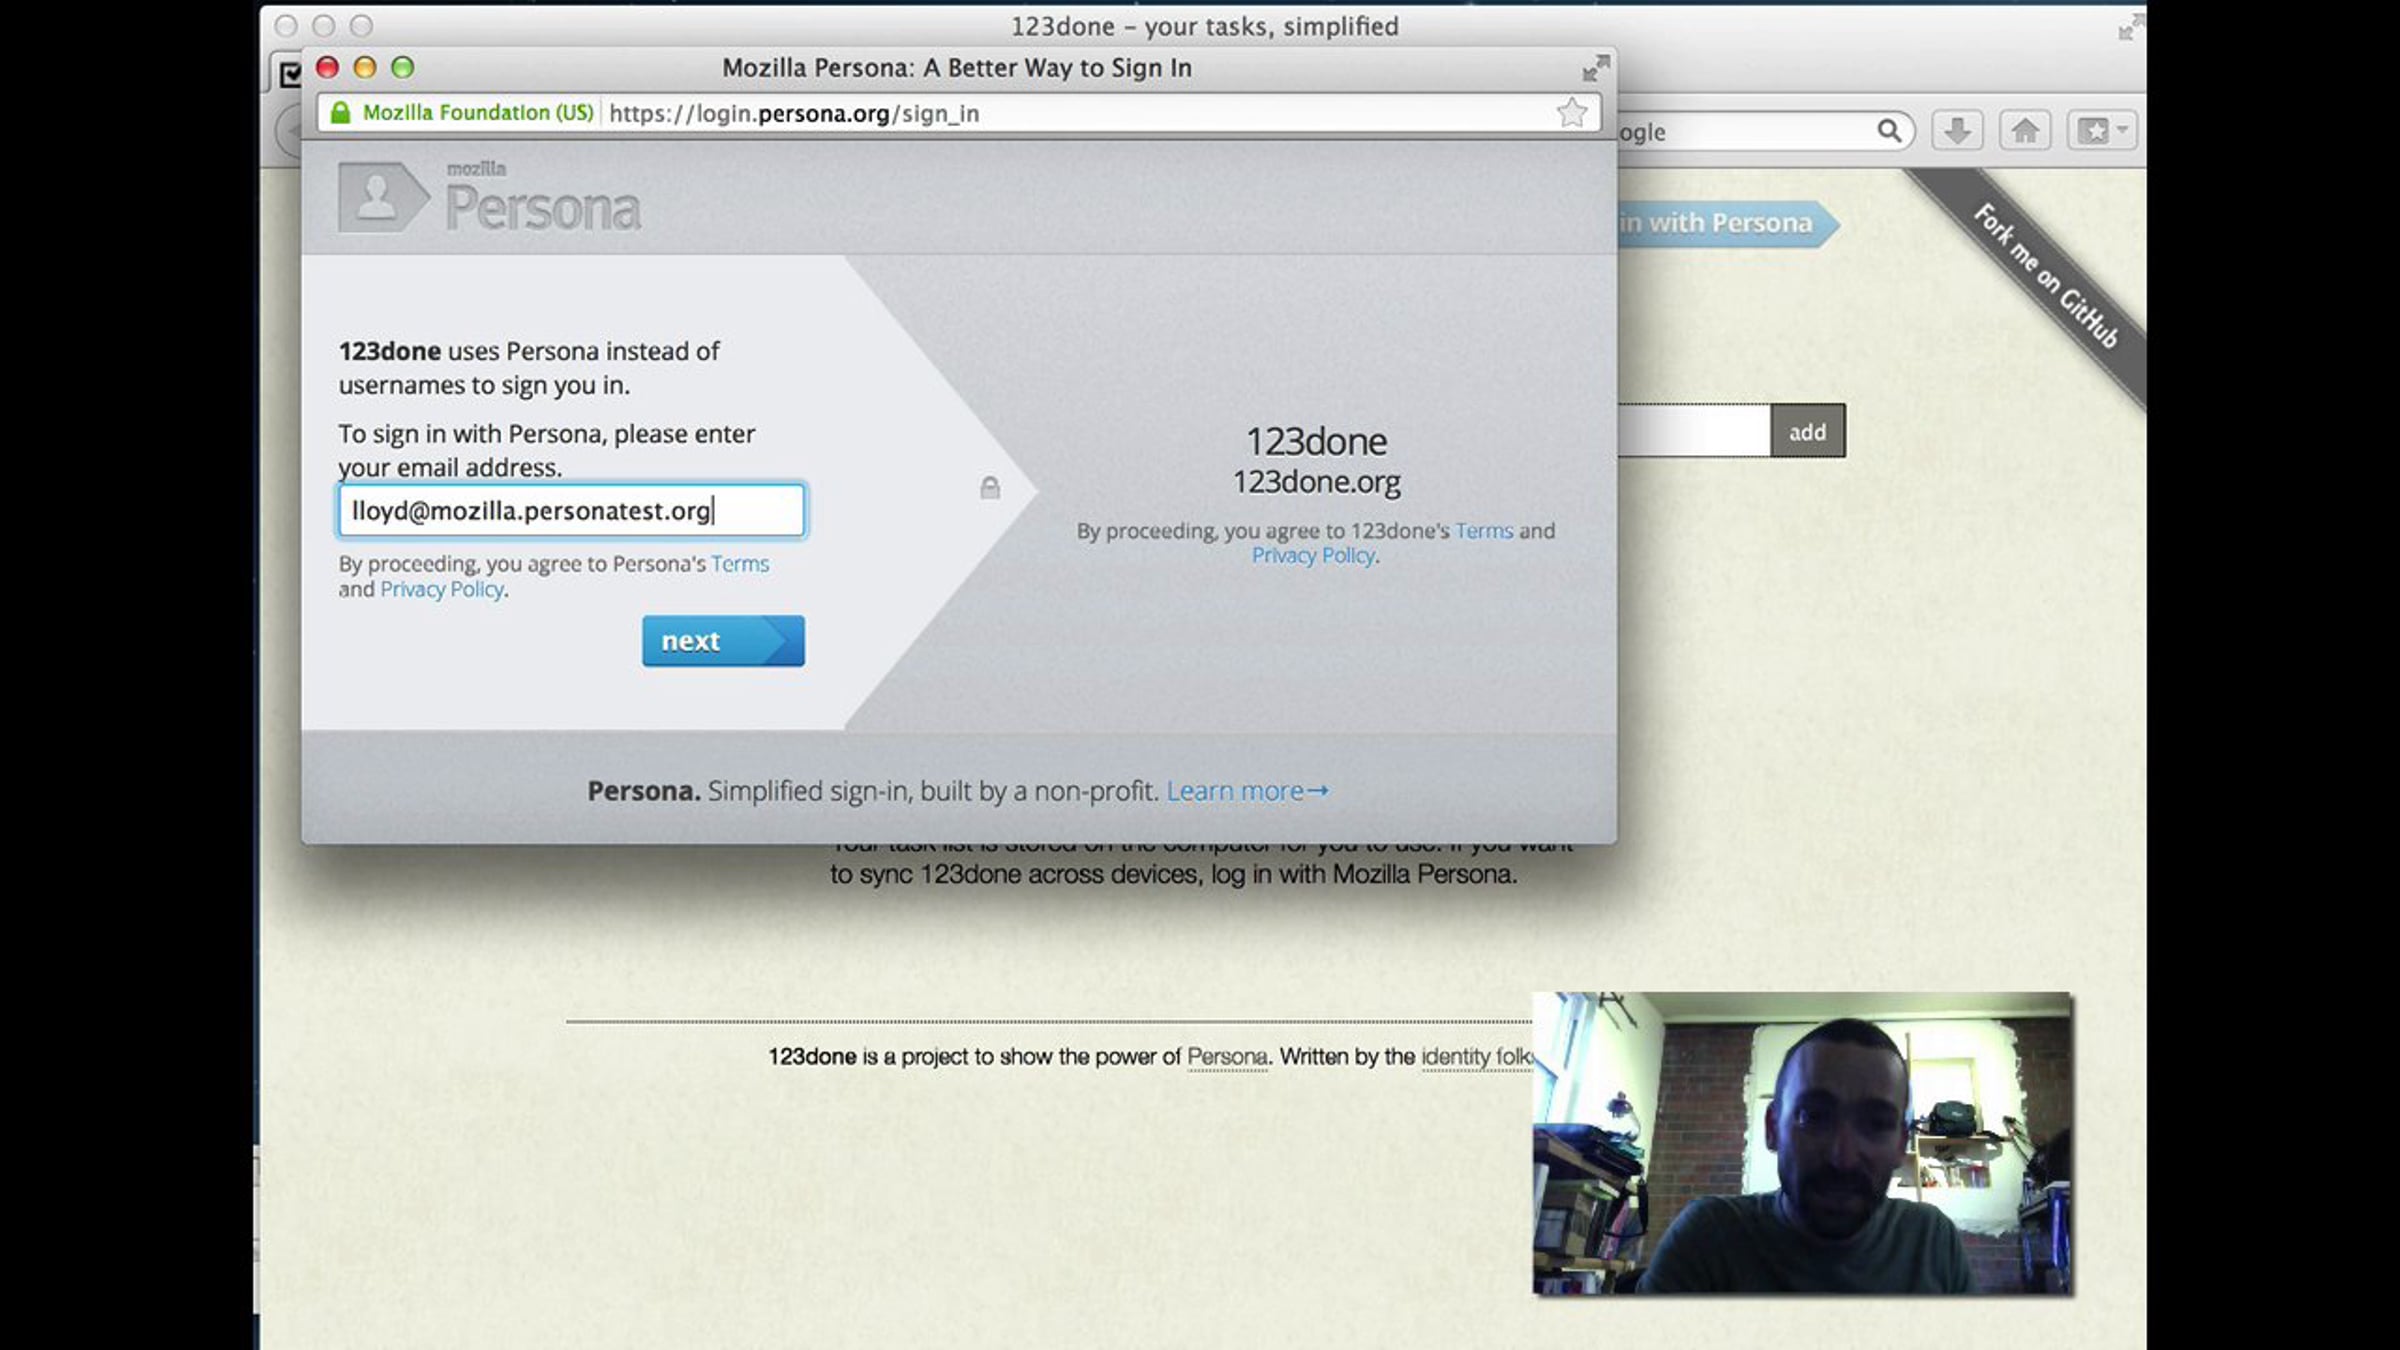Open Persona's Terms link
Screen dimensions: 2400x1350
coord(740,564)
